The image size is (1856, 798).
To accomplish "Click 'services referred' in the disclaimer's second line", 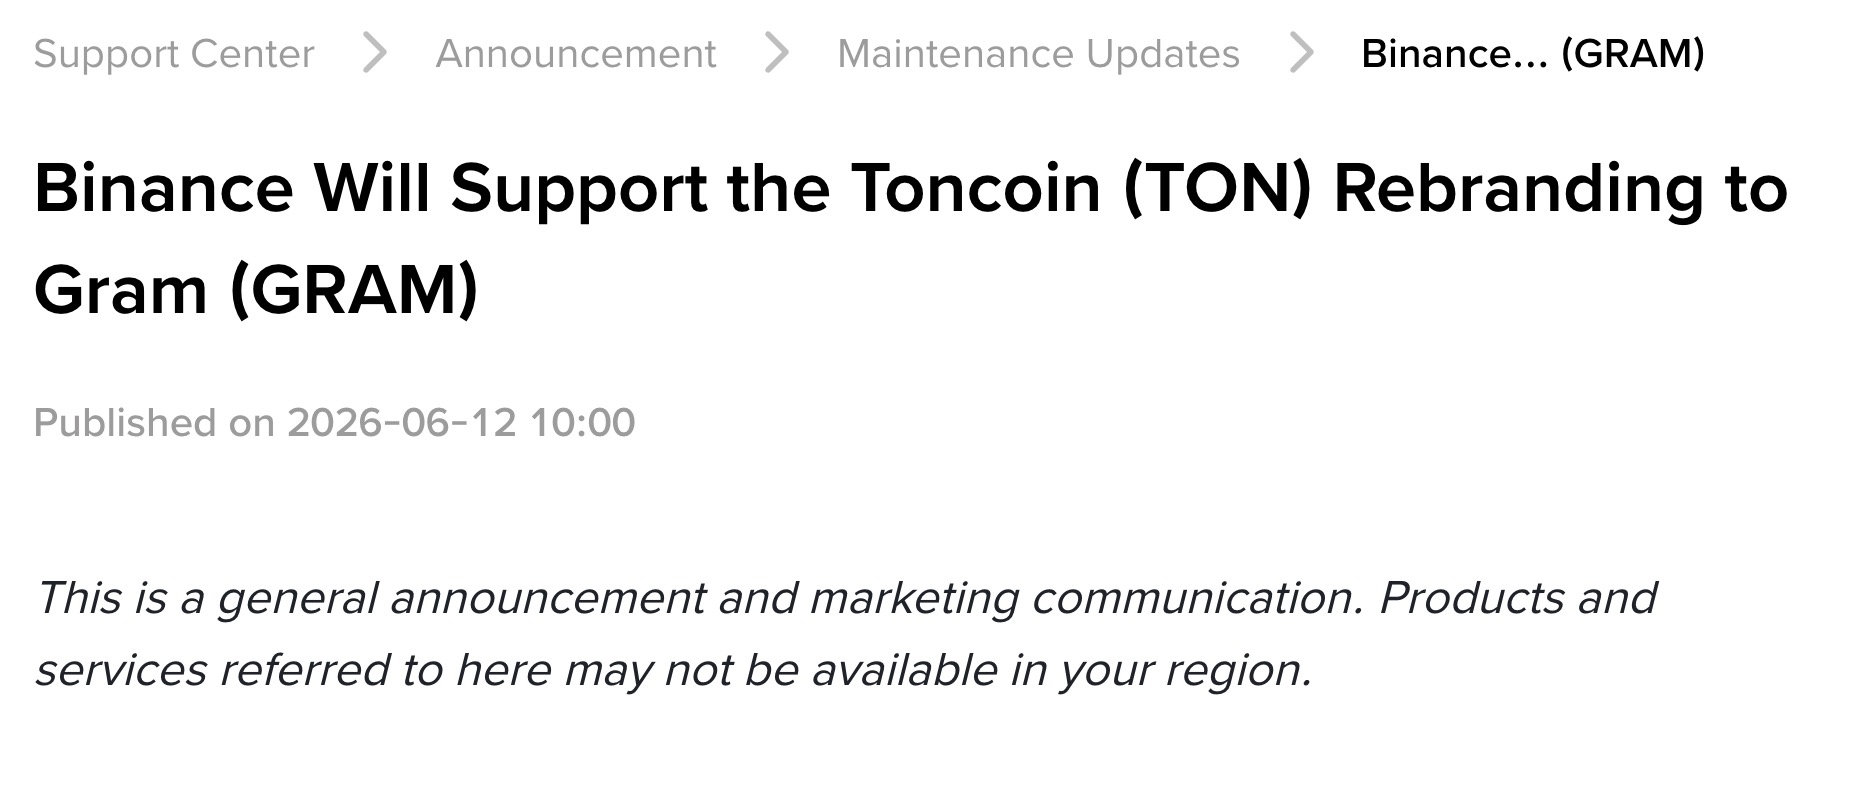I will pos(212,670).
